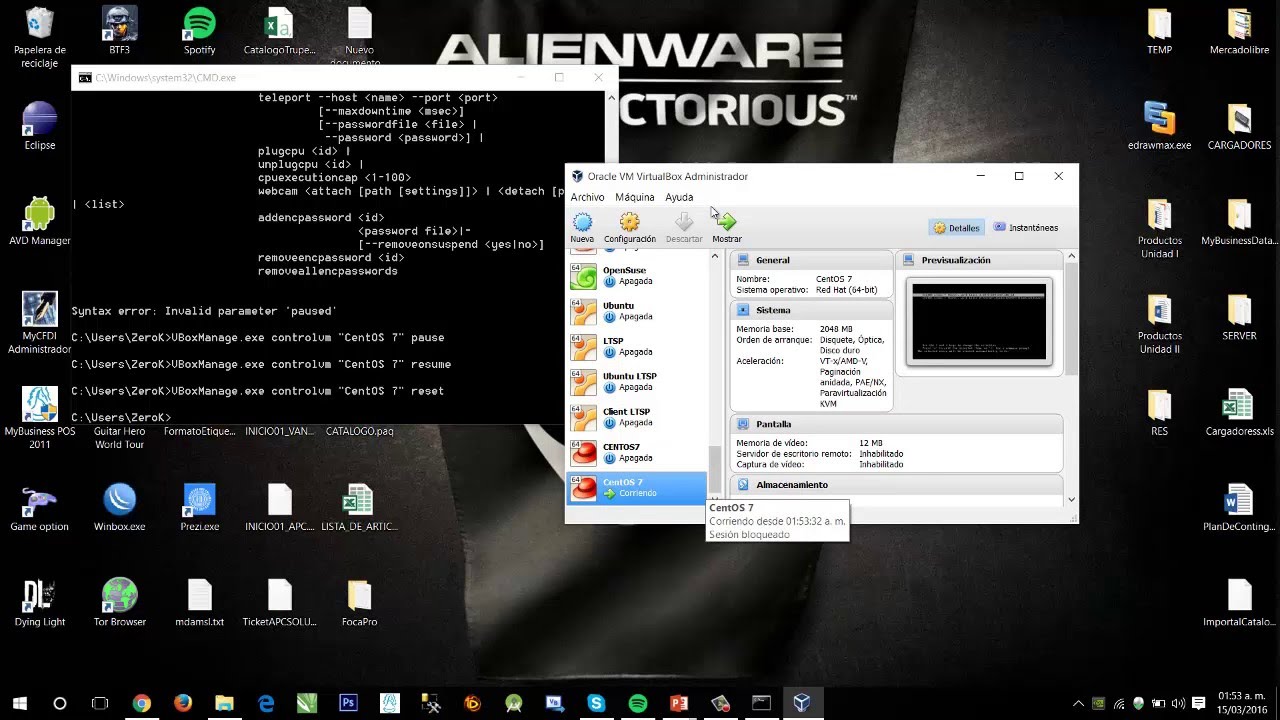Open the TEMP desktop folder
Image resolution: width=1280 pixels, height=720 pixels.
pos(1159,31)
